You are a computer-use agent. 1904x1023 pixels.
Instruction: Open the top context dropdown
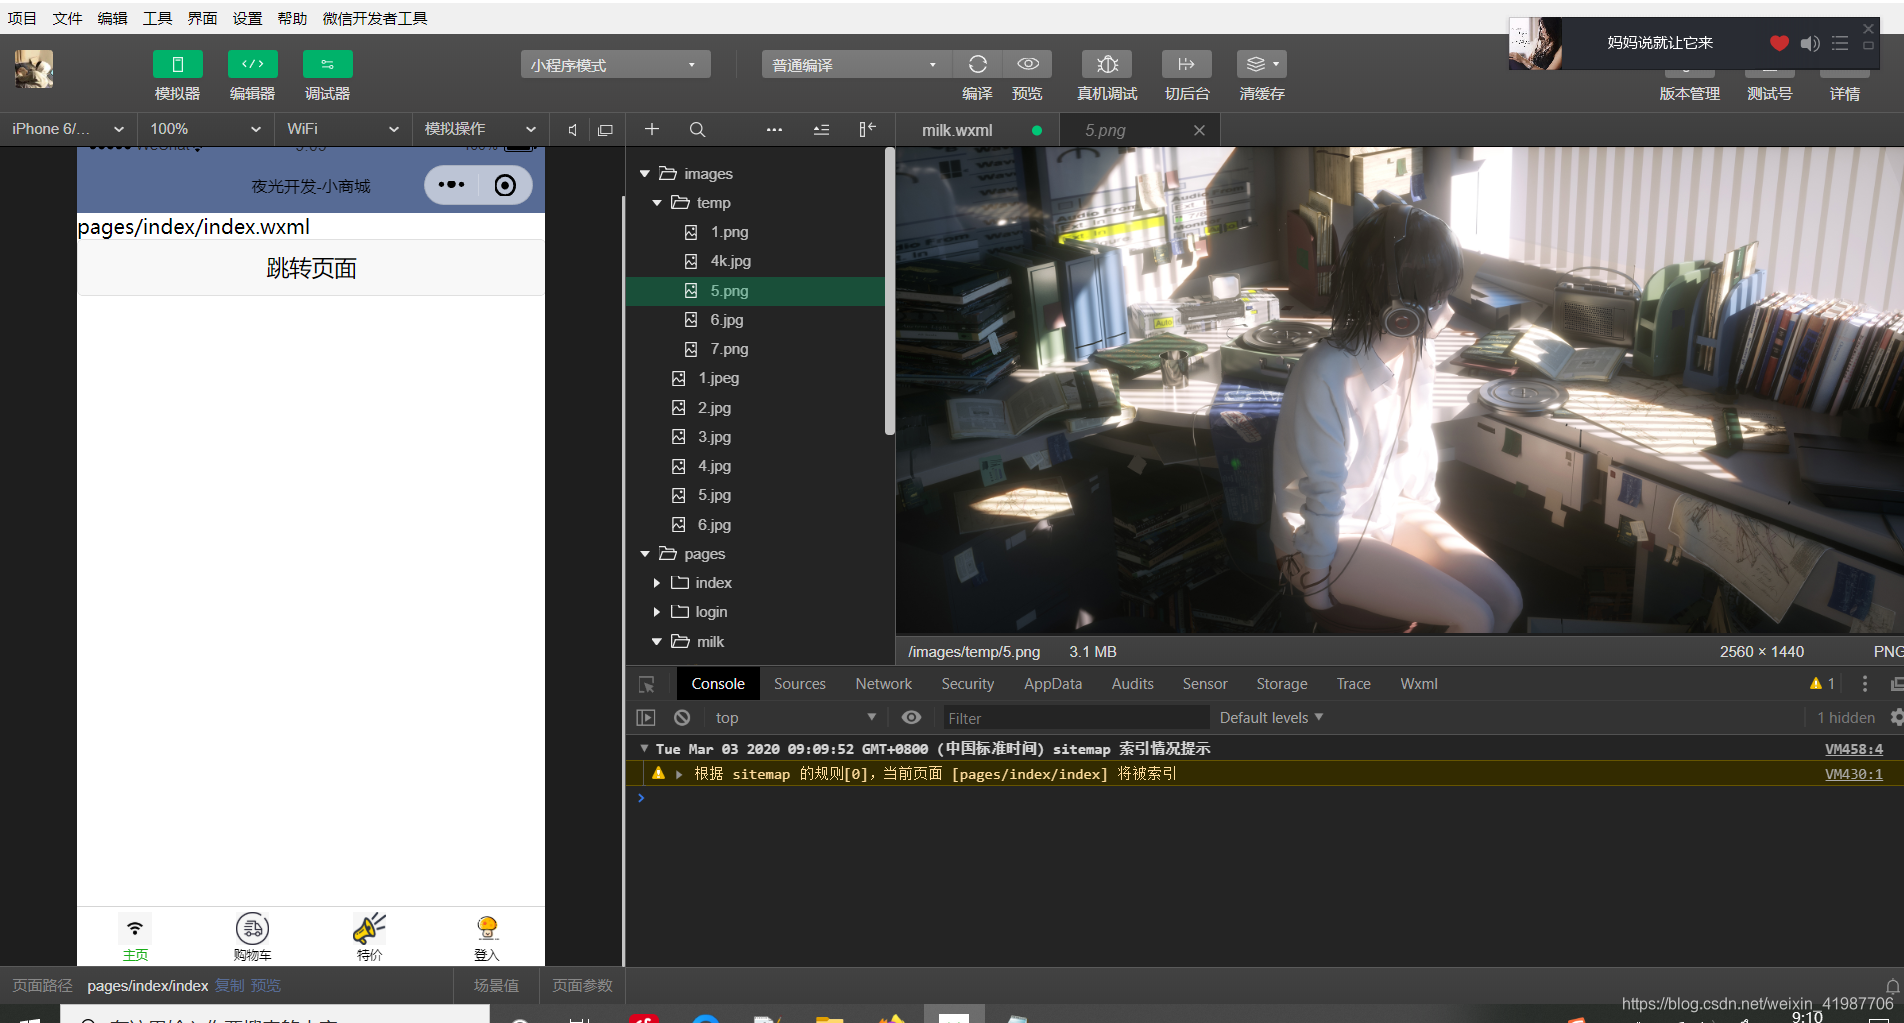795,718
